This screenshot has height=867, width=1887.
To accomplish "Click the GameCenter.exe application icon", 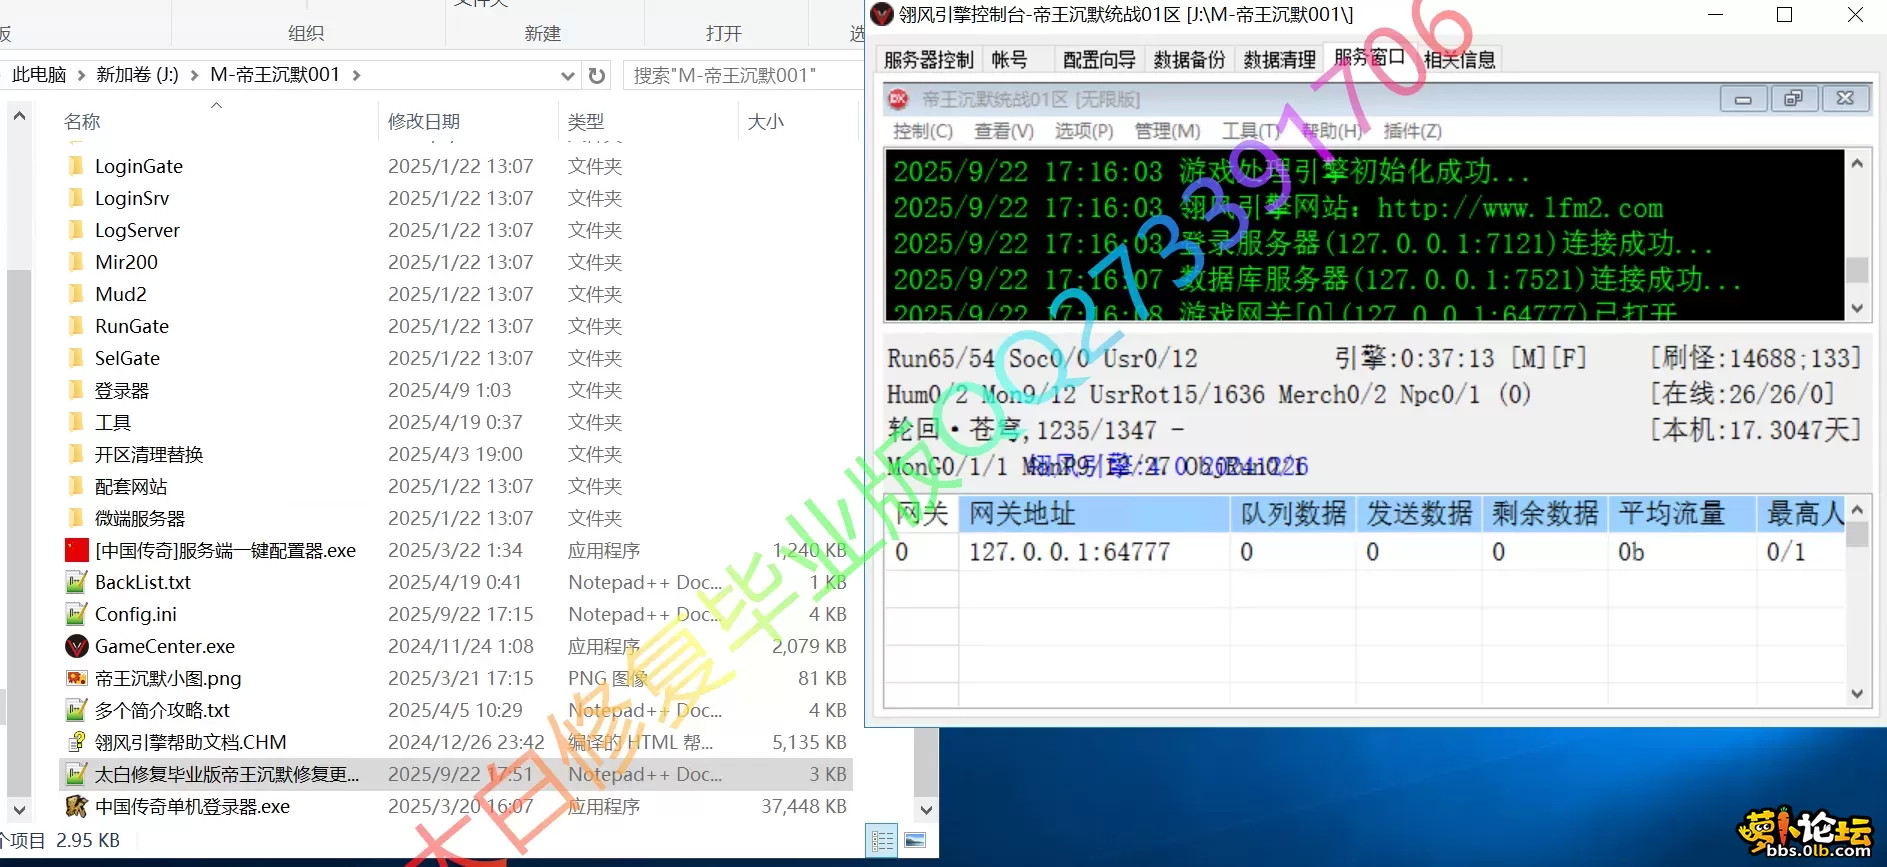I will pyautogui.click(x=77, y=646).
